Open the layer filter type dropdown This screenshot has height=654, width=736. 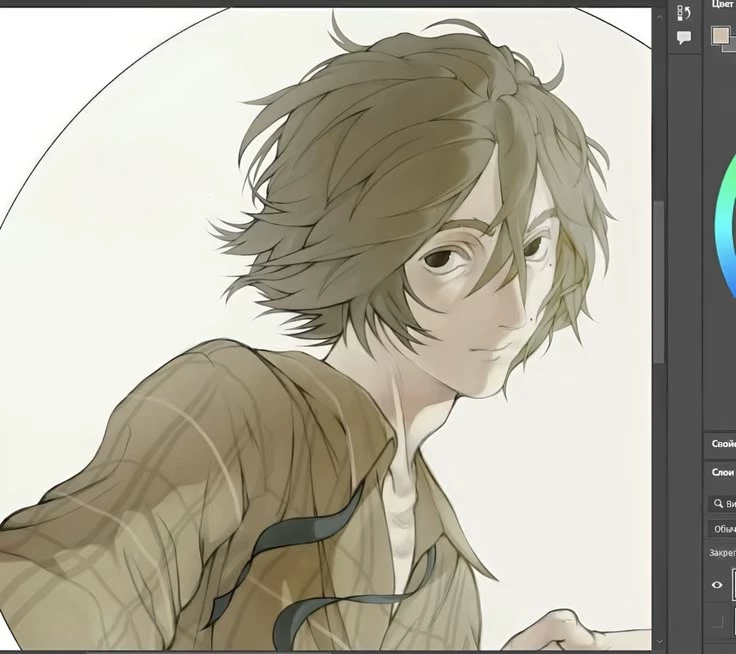pos(723,504)
